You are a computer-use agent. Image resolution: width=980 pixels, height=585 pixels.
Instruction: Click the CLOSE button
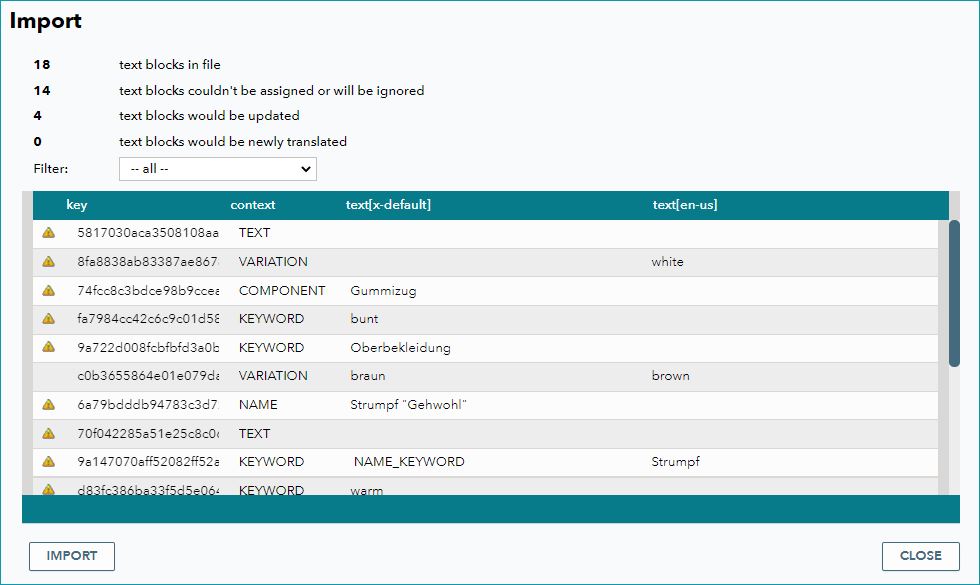(921, 556)
